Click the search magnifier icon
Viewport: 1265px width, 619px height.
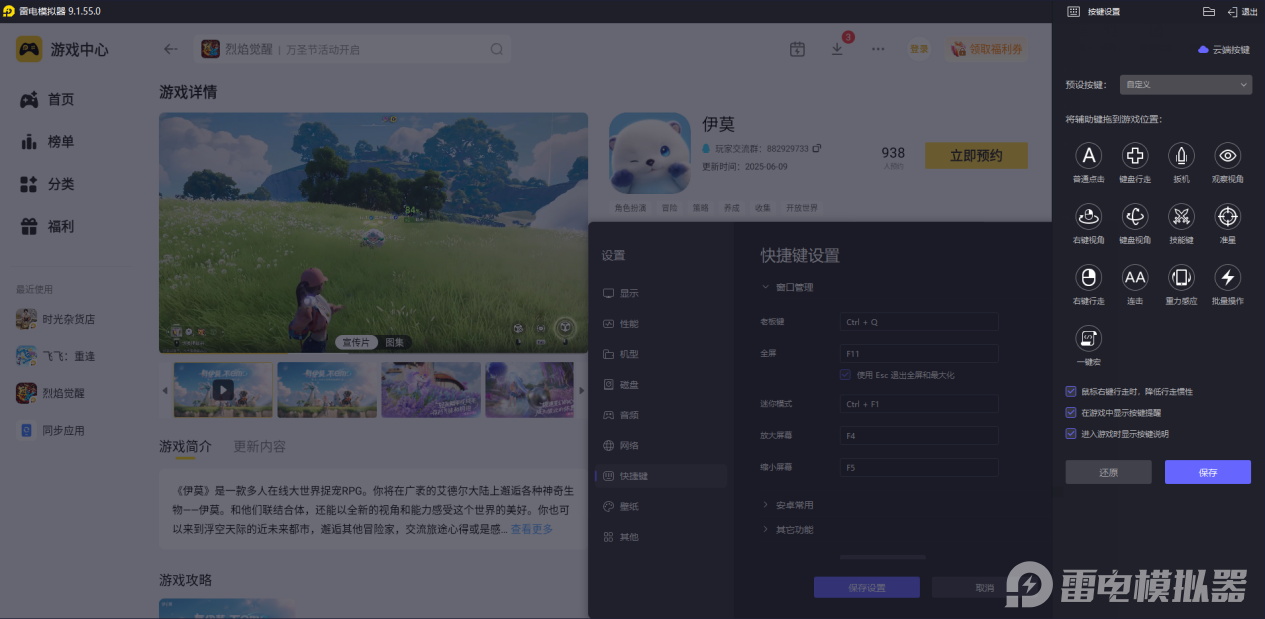(497, 49)
